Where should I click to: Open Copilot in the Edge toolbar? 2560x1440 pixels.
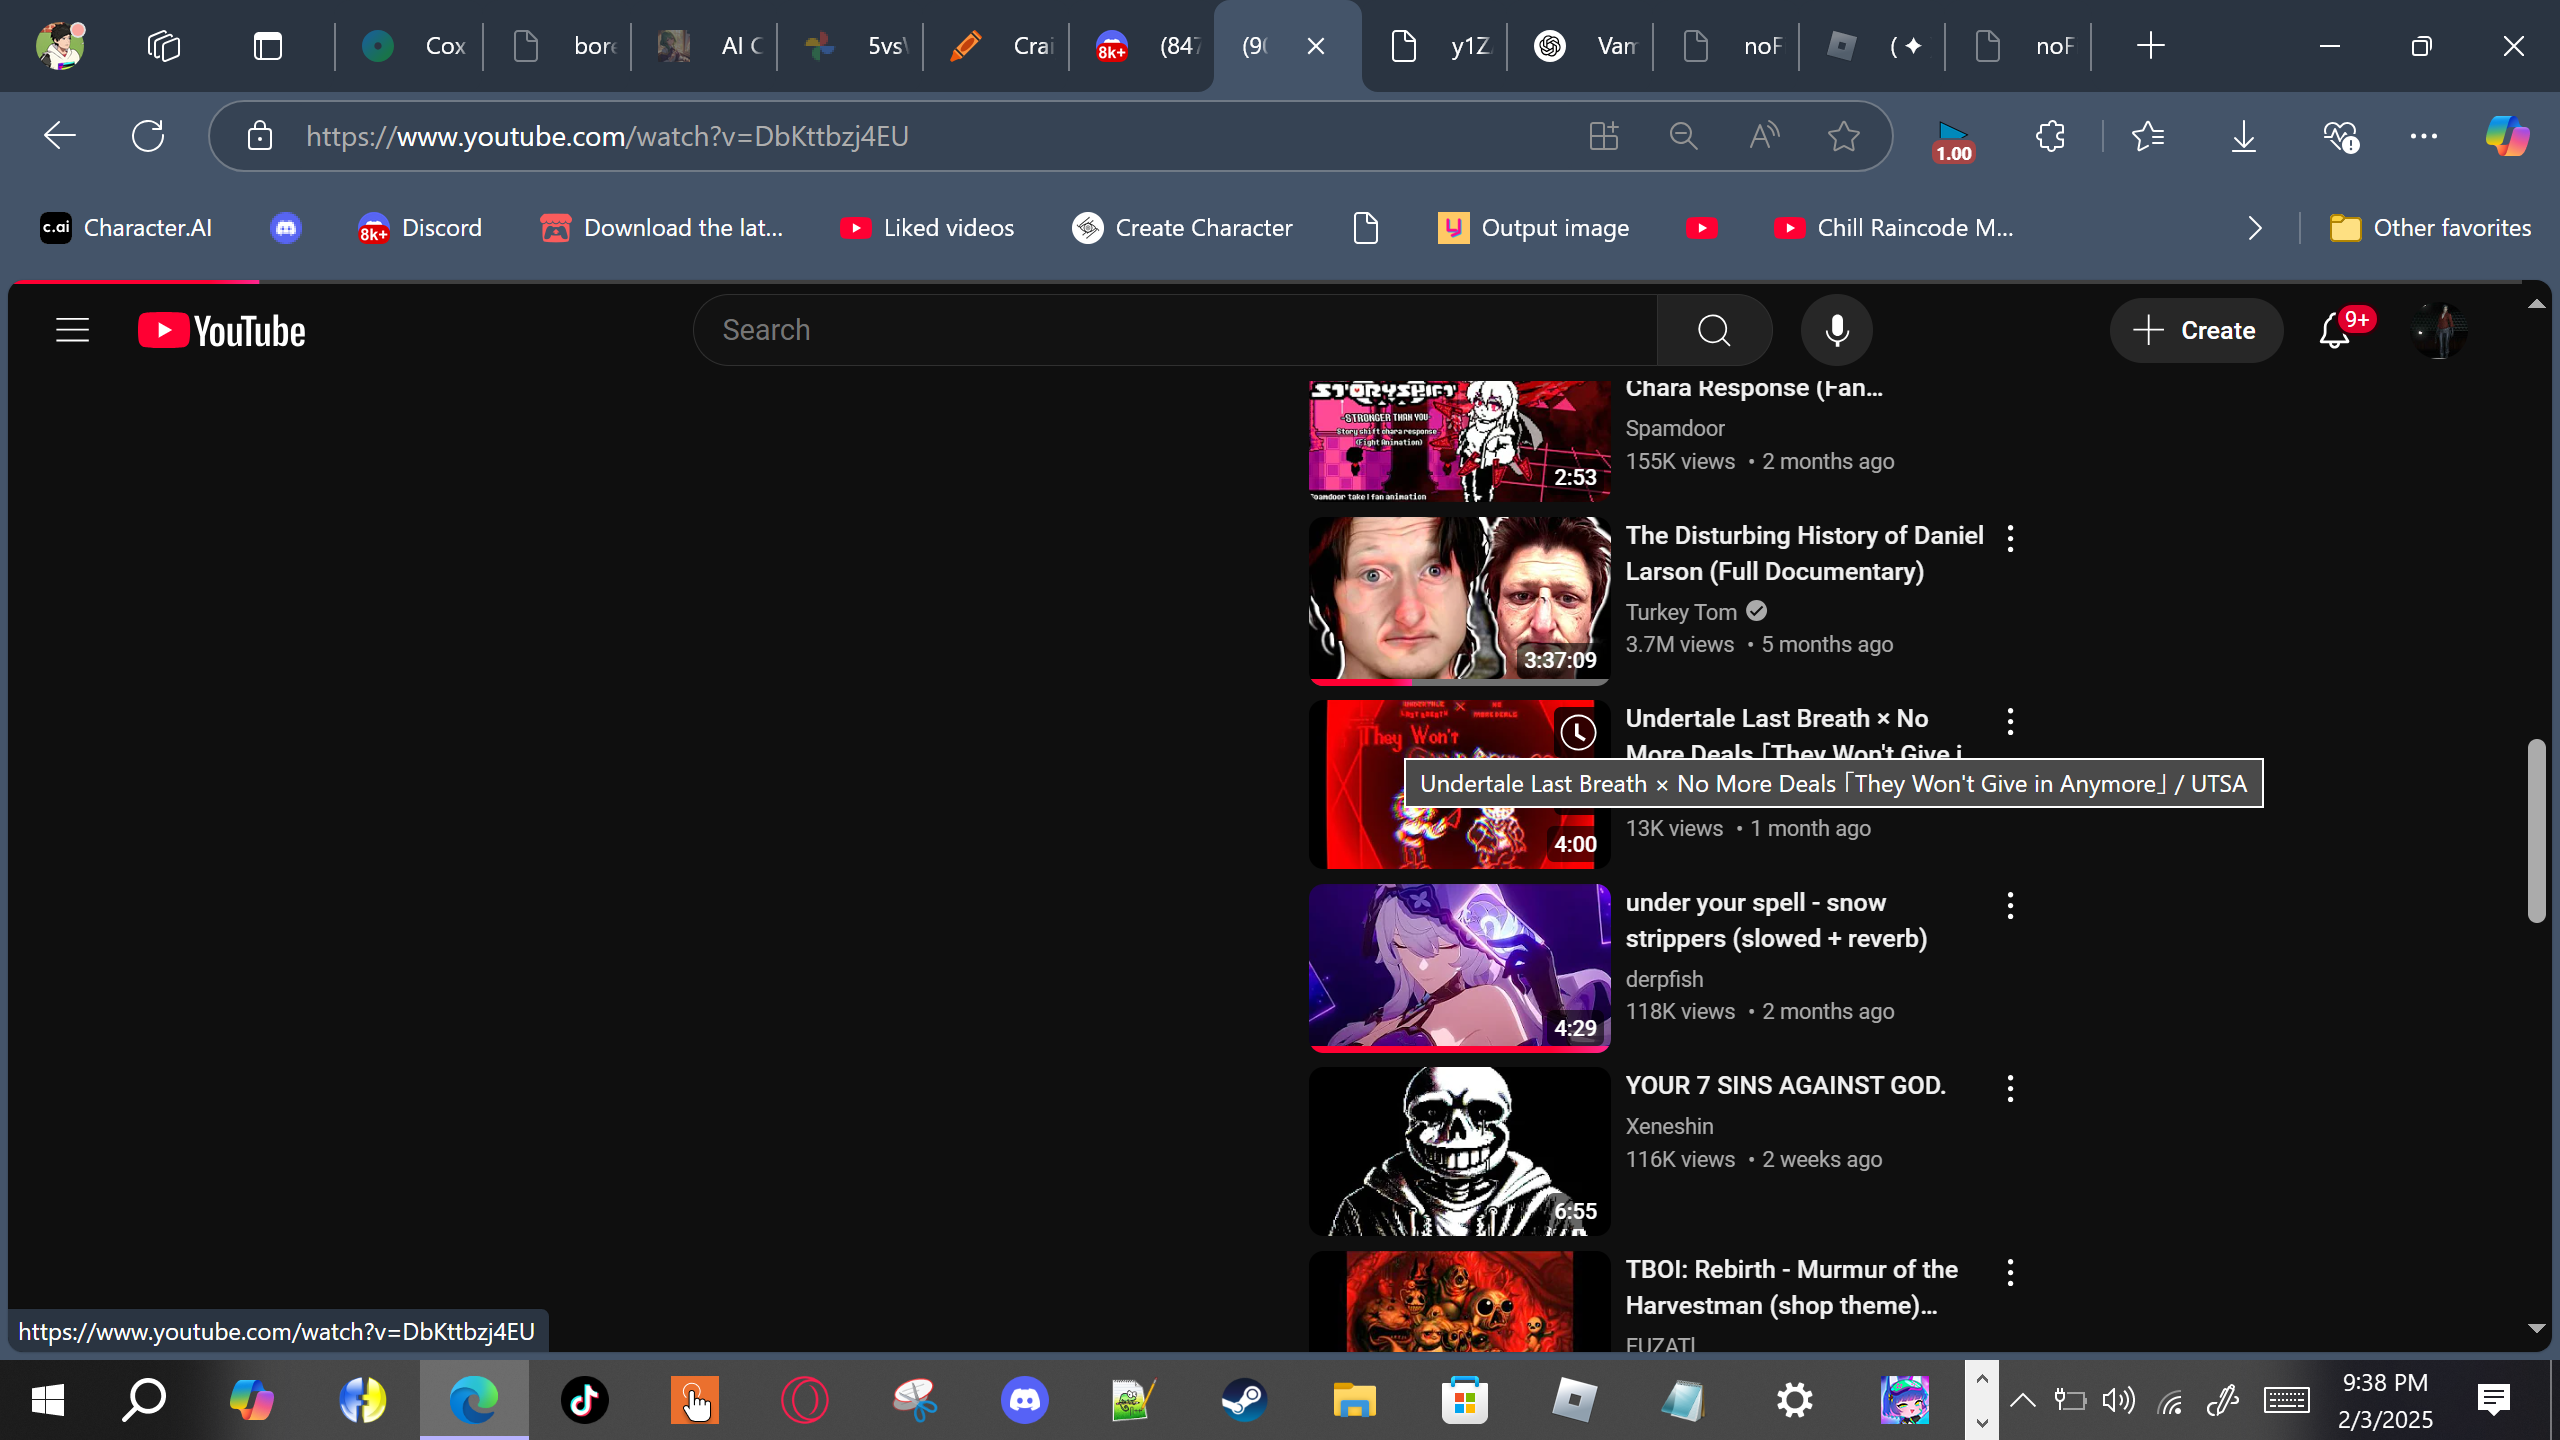(2507, 136)
